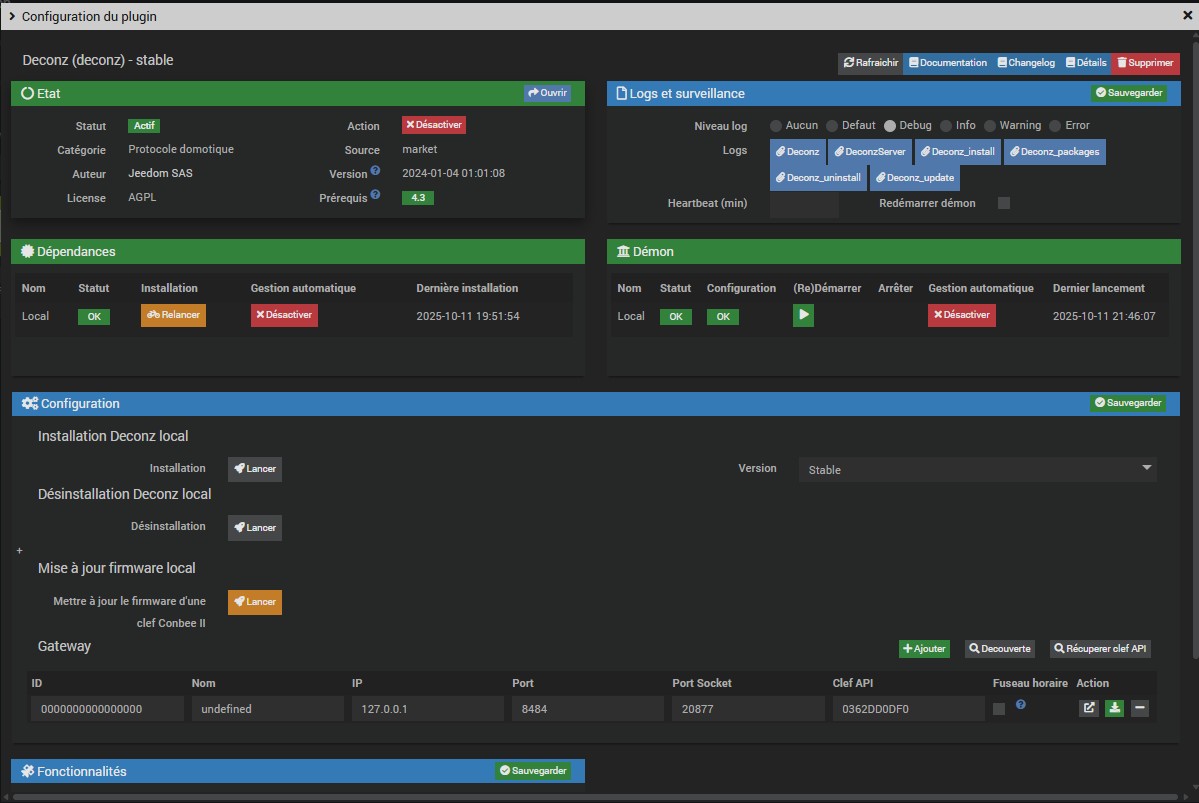Screen dimensions: 1199x803
Task: Click the help icon next to Version
Action: coord(375,171)
